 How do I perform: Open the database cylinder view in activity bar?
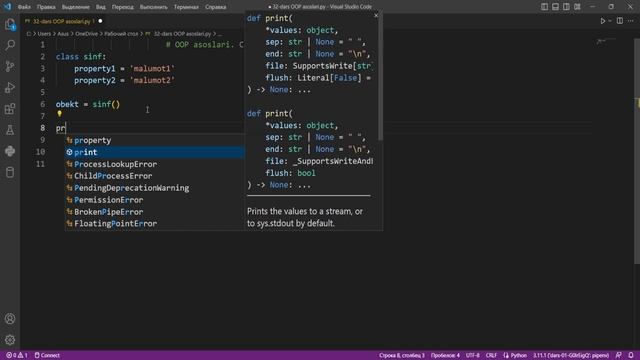[10, 172]
